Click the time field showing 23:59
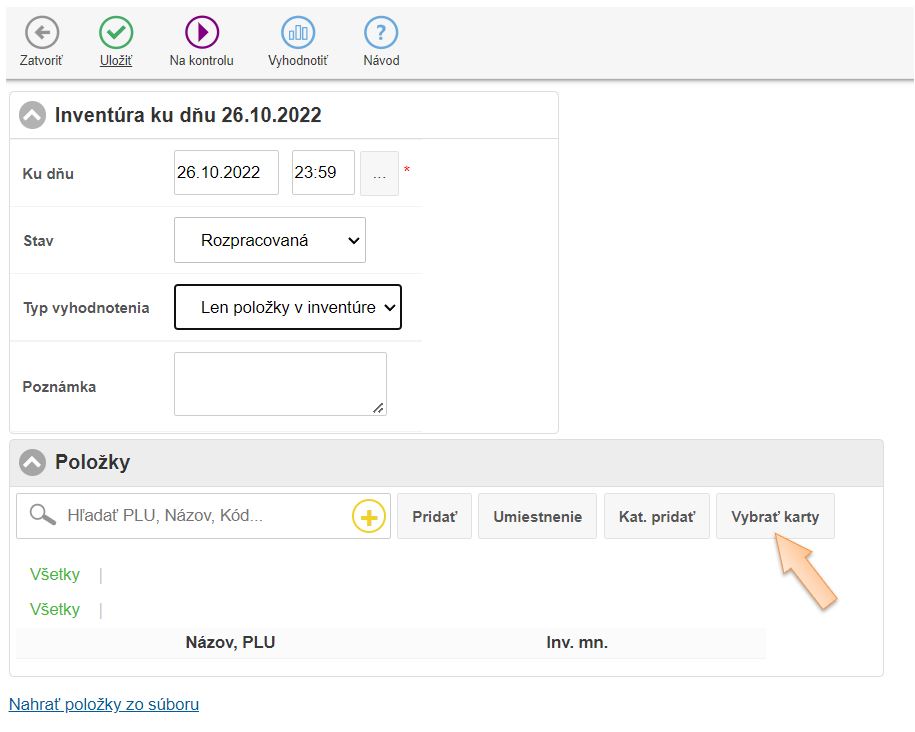The width and height of the screenshot is (915, 732). click(x=322, y=173)
